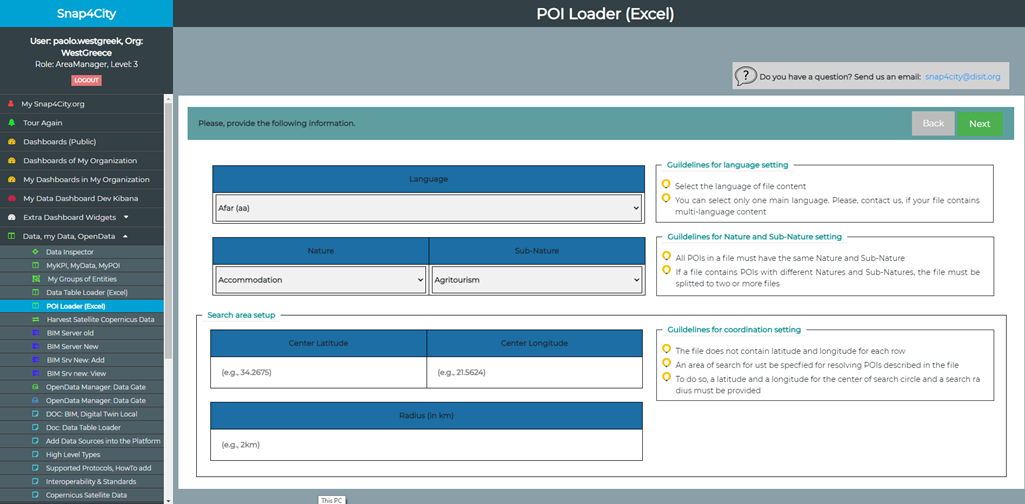The image size is (1025, 504).
Task: Click the BIM Server old icon
Action: (x=35, y=332)
